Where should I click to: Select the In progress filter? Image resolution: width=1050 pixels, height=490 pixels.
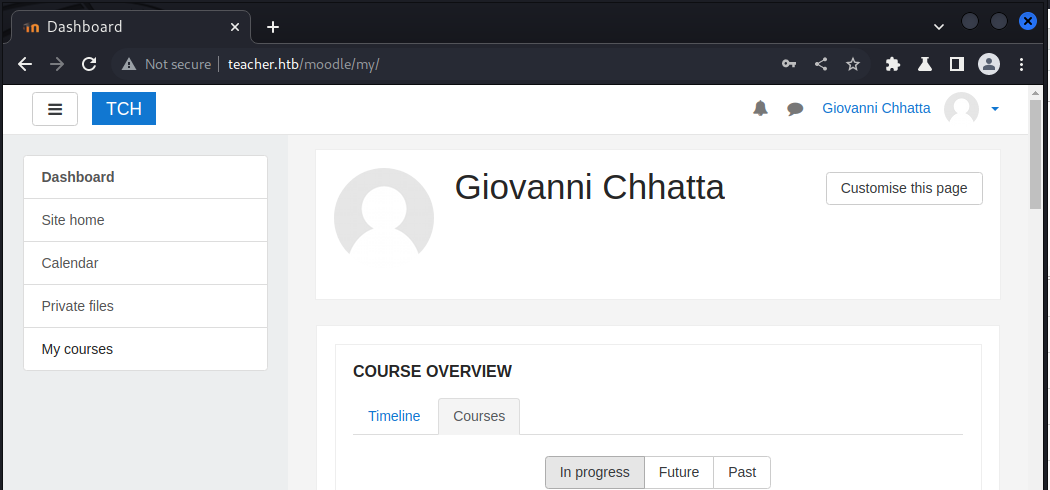[595, 473]
